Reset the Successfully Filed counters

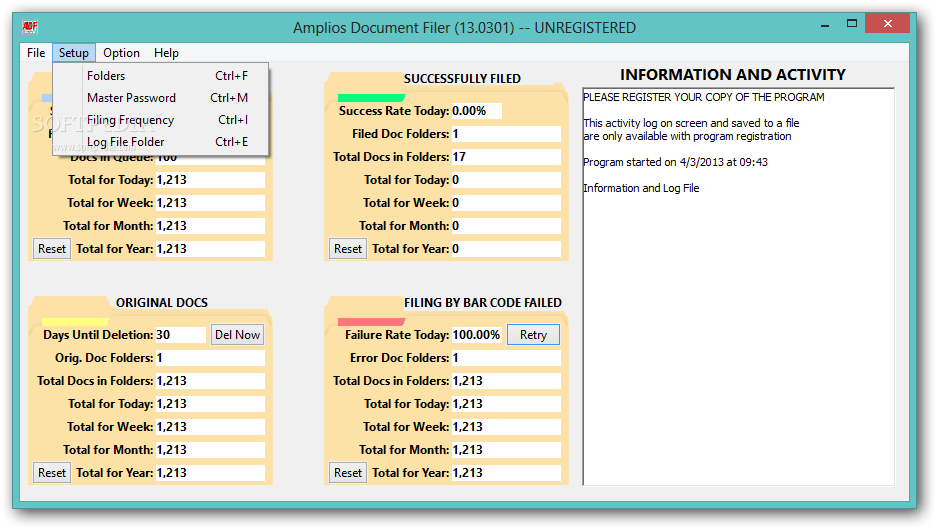pos(348,249)
